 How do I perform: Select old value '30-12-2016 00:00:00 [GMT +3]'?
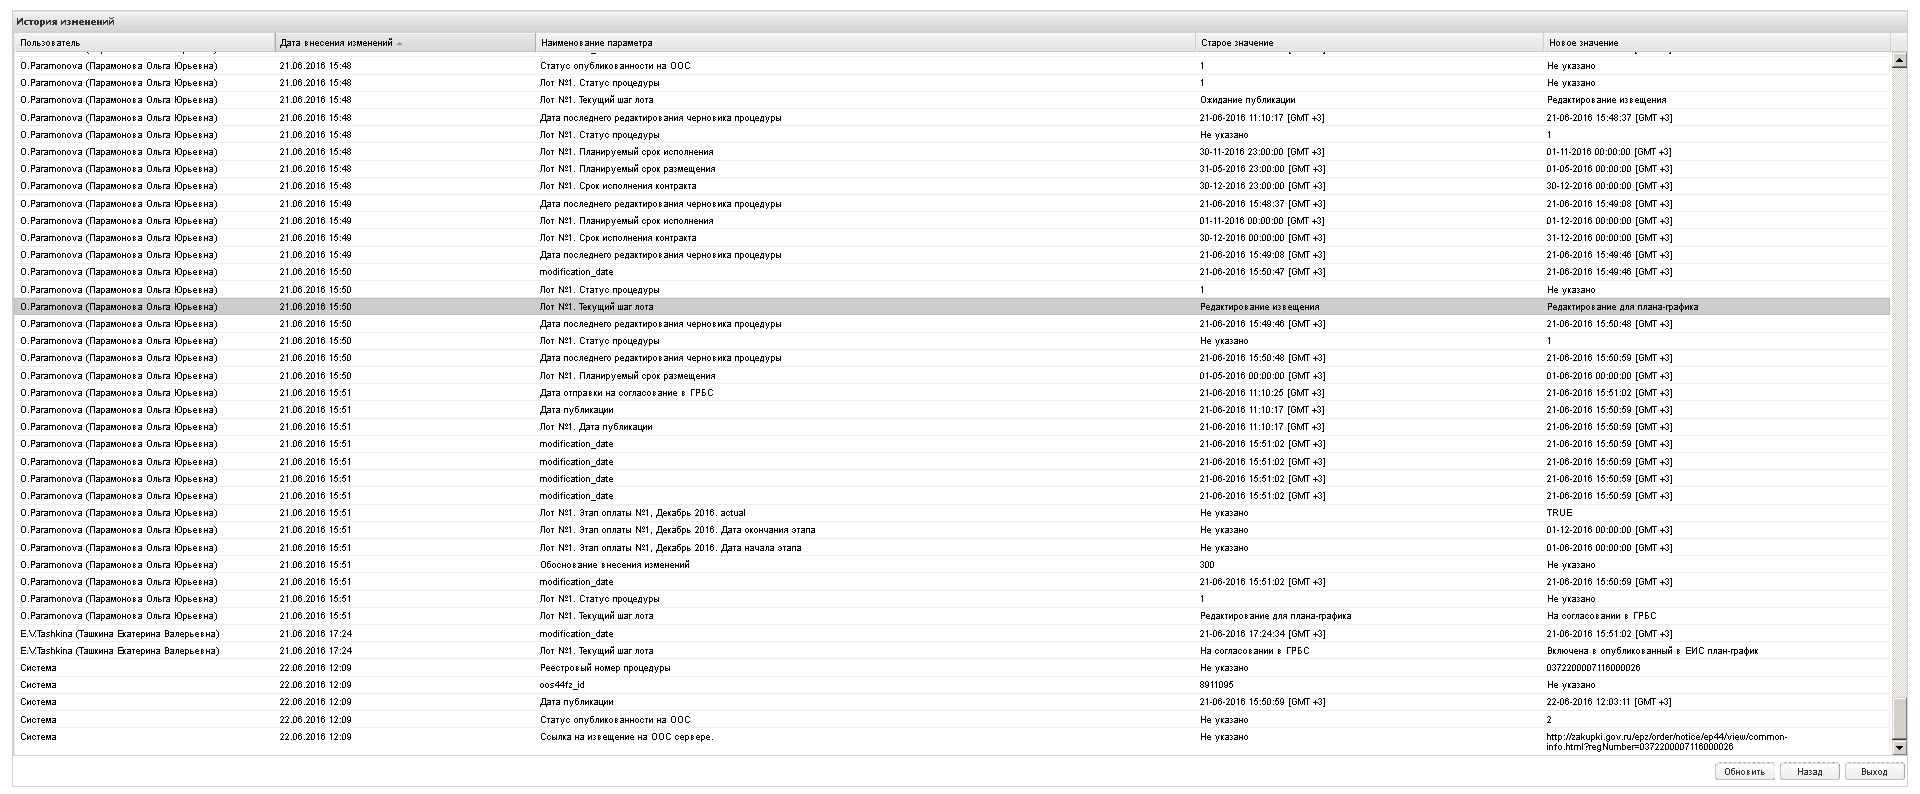[1262, 238]
